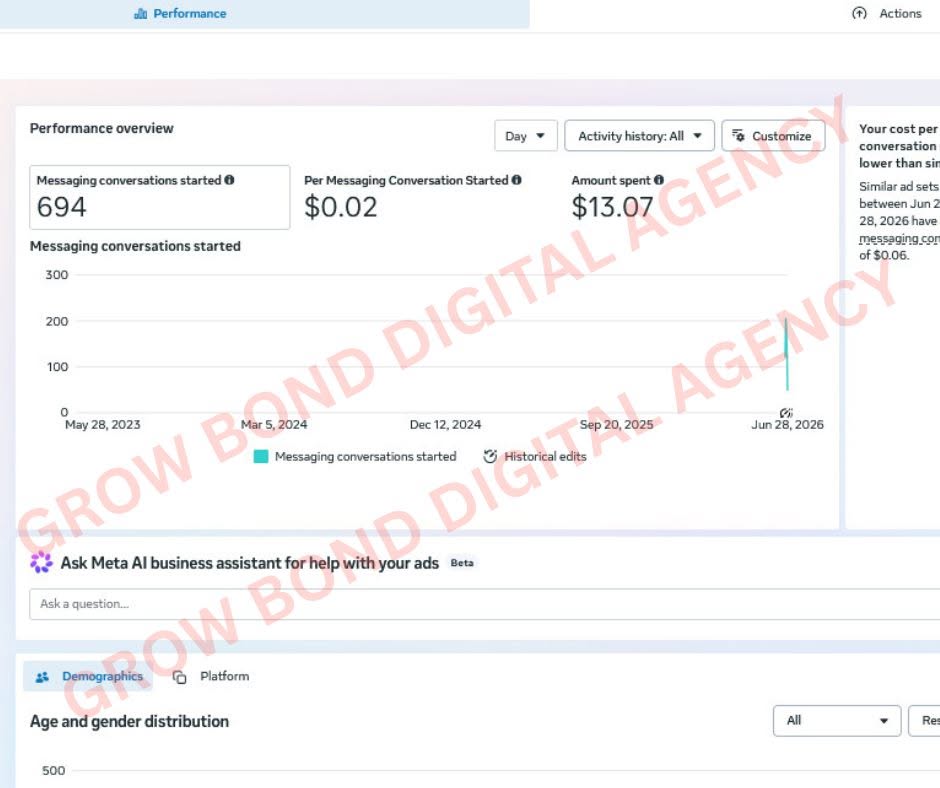Click the Platform devices icon
The height and width of the screenshot is (788, 940).
click(179, 677)
